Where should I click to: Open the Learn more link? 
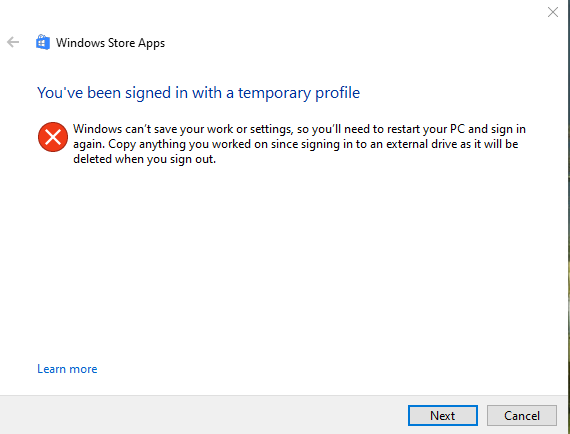pyautogui.click(x=67, y=369)
